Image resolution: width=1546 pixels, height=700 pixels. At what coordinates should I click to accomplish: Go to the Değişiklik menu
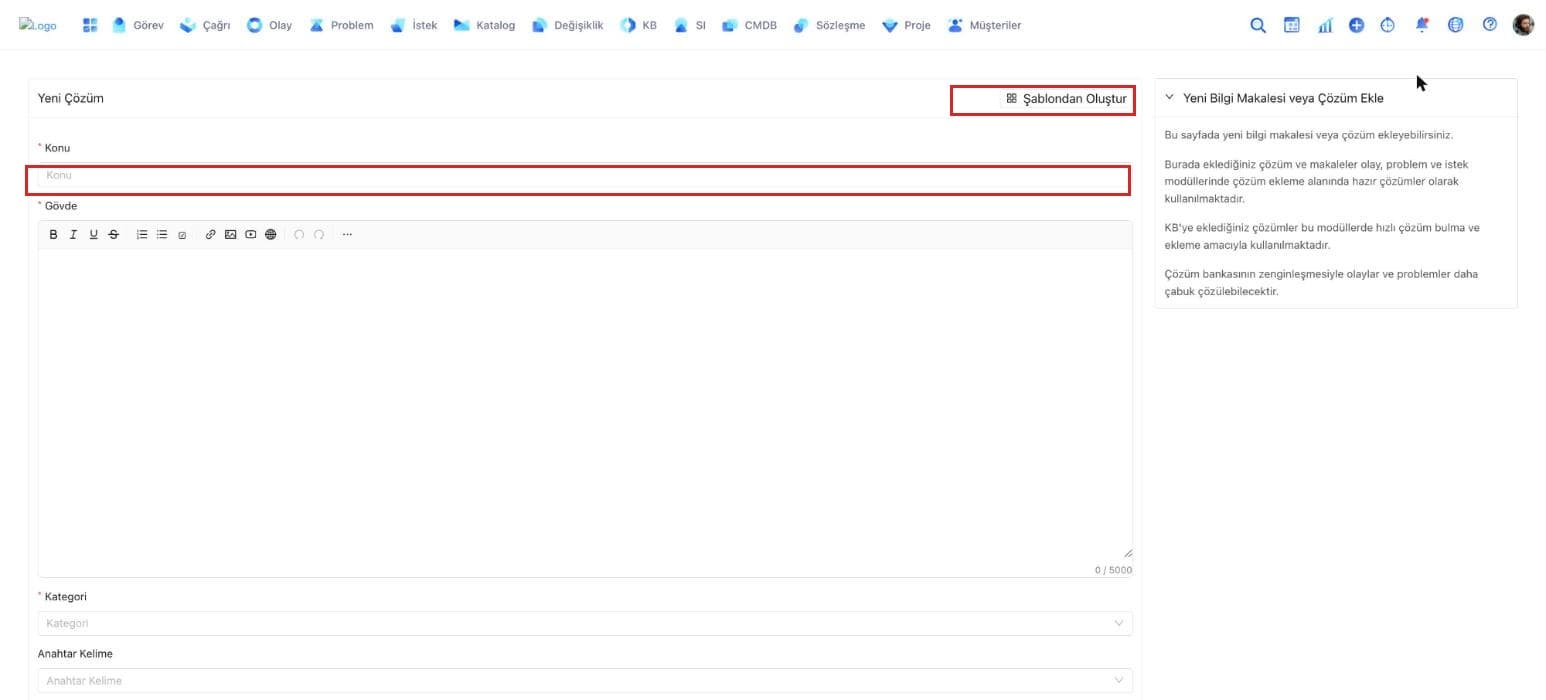(568, 26)
